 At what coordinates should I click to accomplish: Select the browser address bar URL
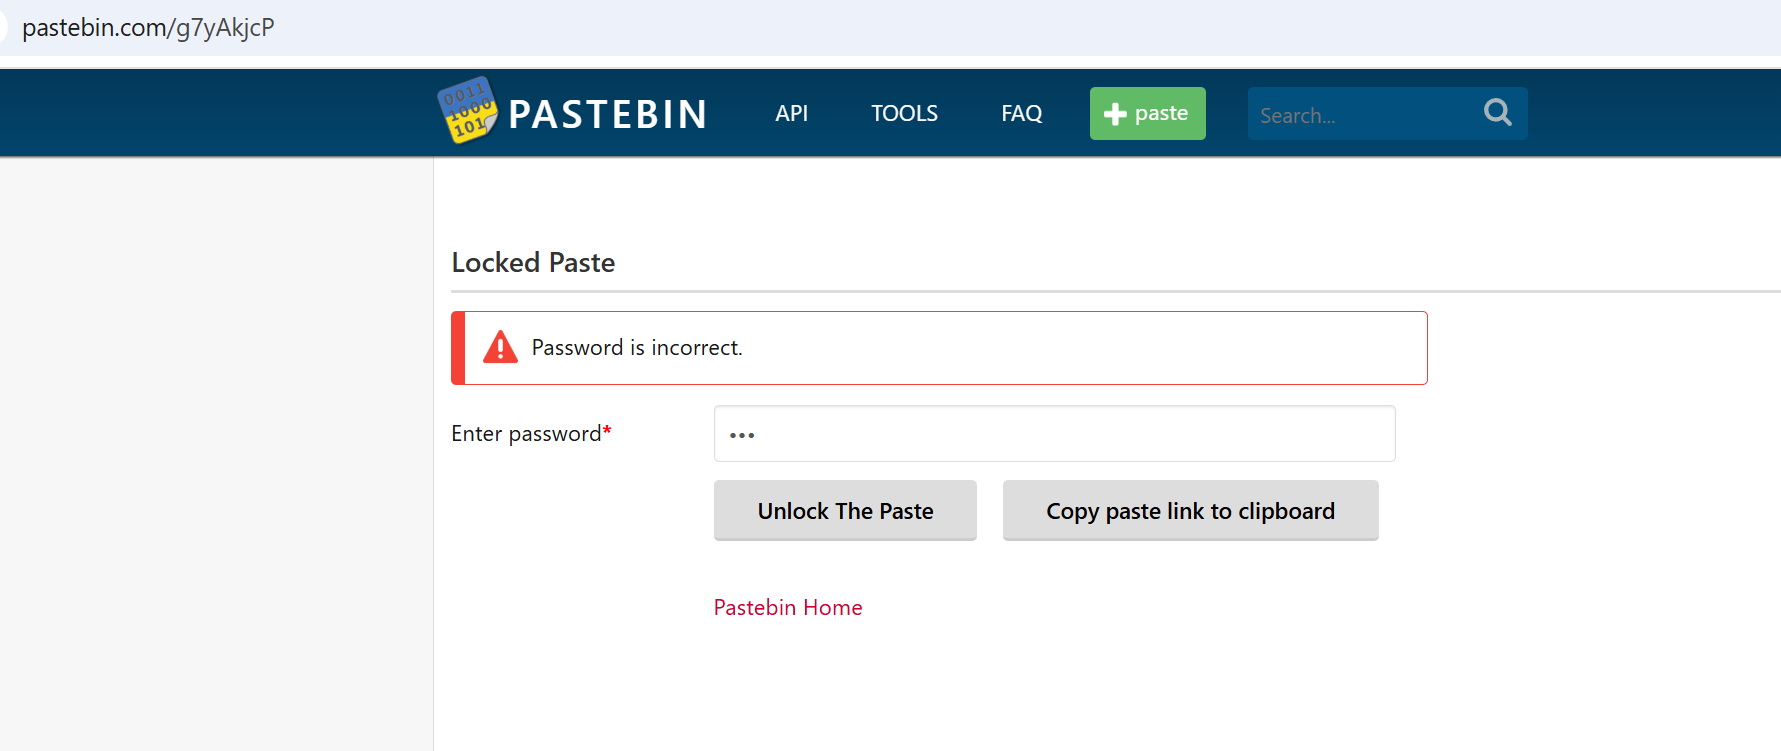(148, 27)
